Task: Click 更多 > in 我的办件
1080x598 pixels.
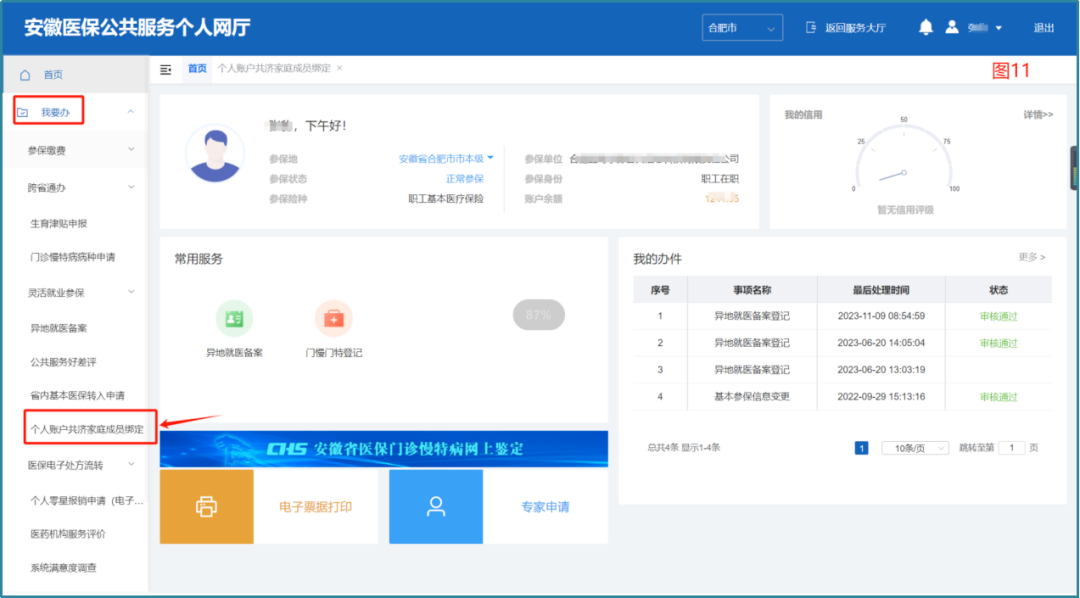Action: pyautogui.click(x=1032, y=257)
